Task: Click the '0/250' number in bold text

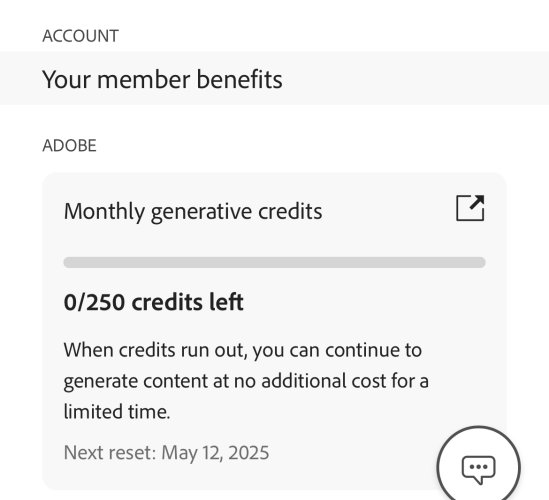Action: click(x=94, y=302)
